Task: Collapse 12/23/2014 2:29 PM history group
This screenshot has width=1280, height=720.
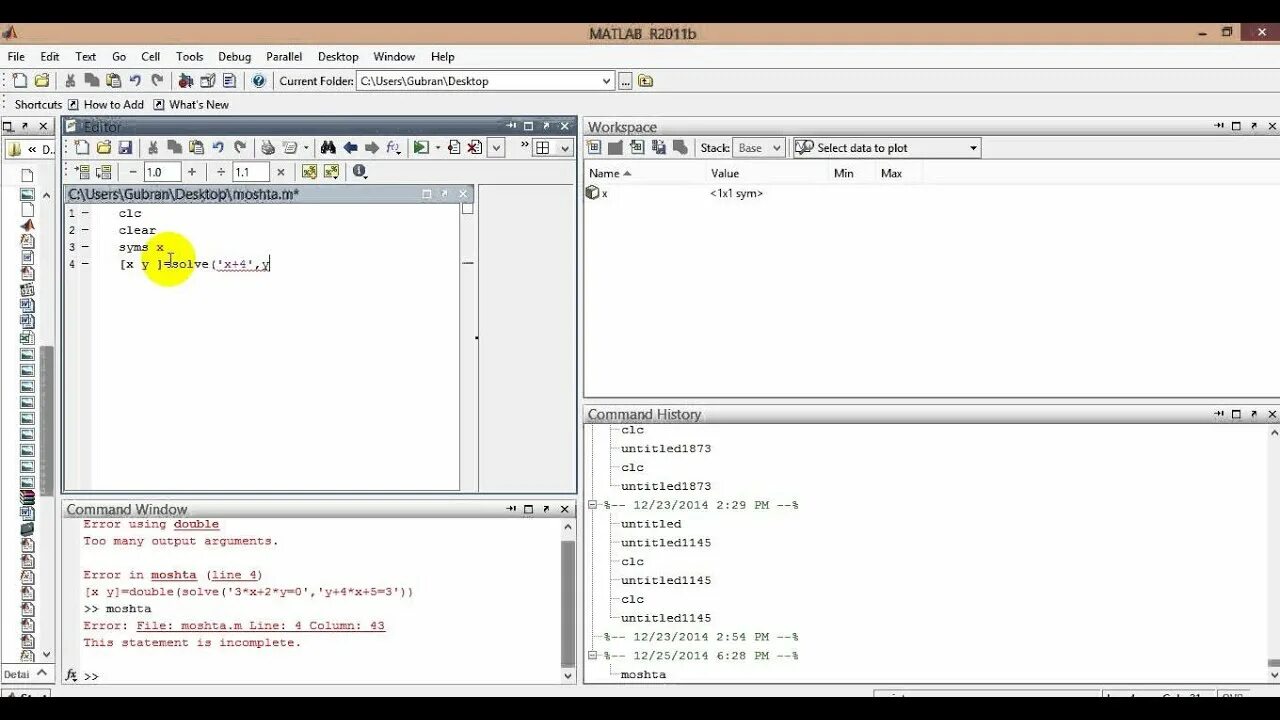Action: pos(593,505)
